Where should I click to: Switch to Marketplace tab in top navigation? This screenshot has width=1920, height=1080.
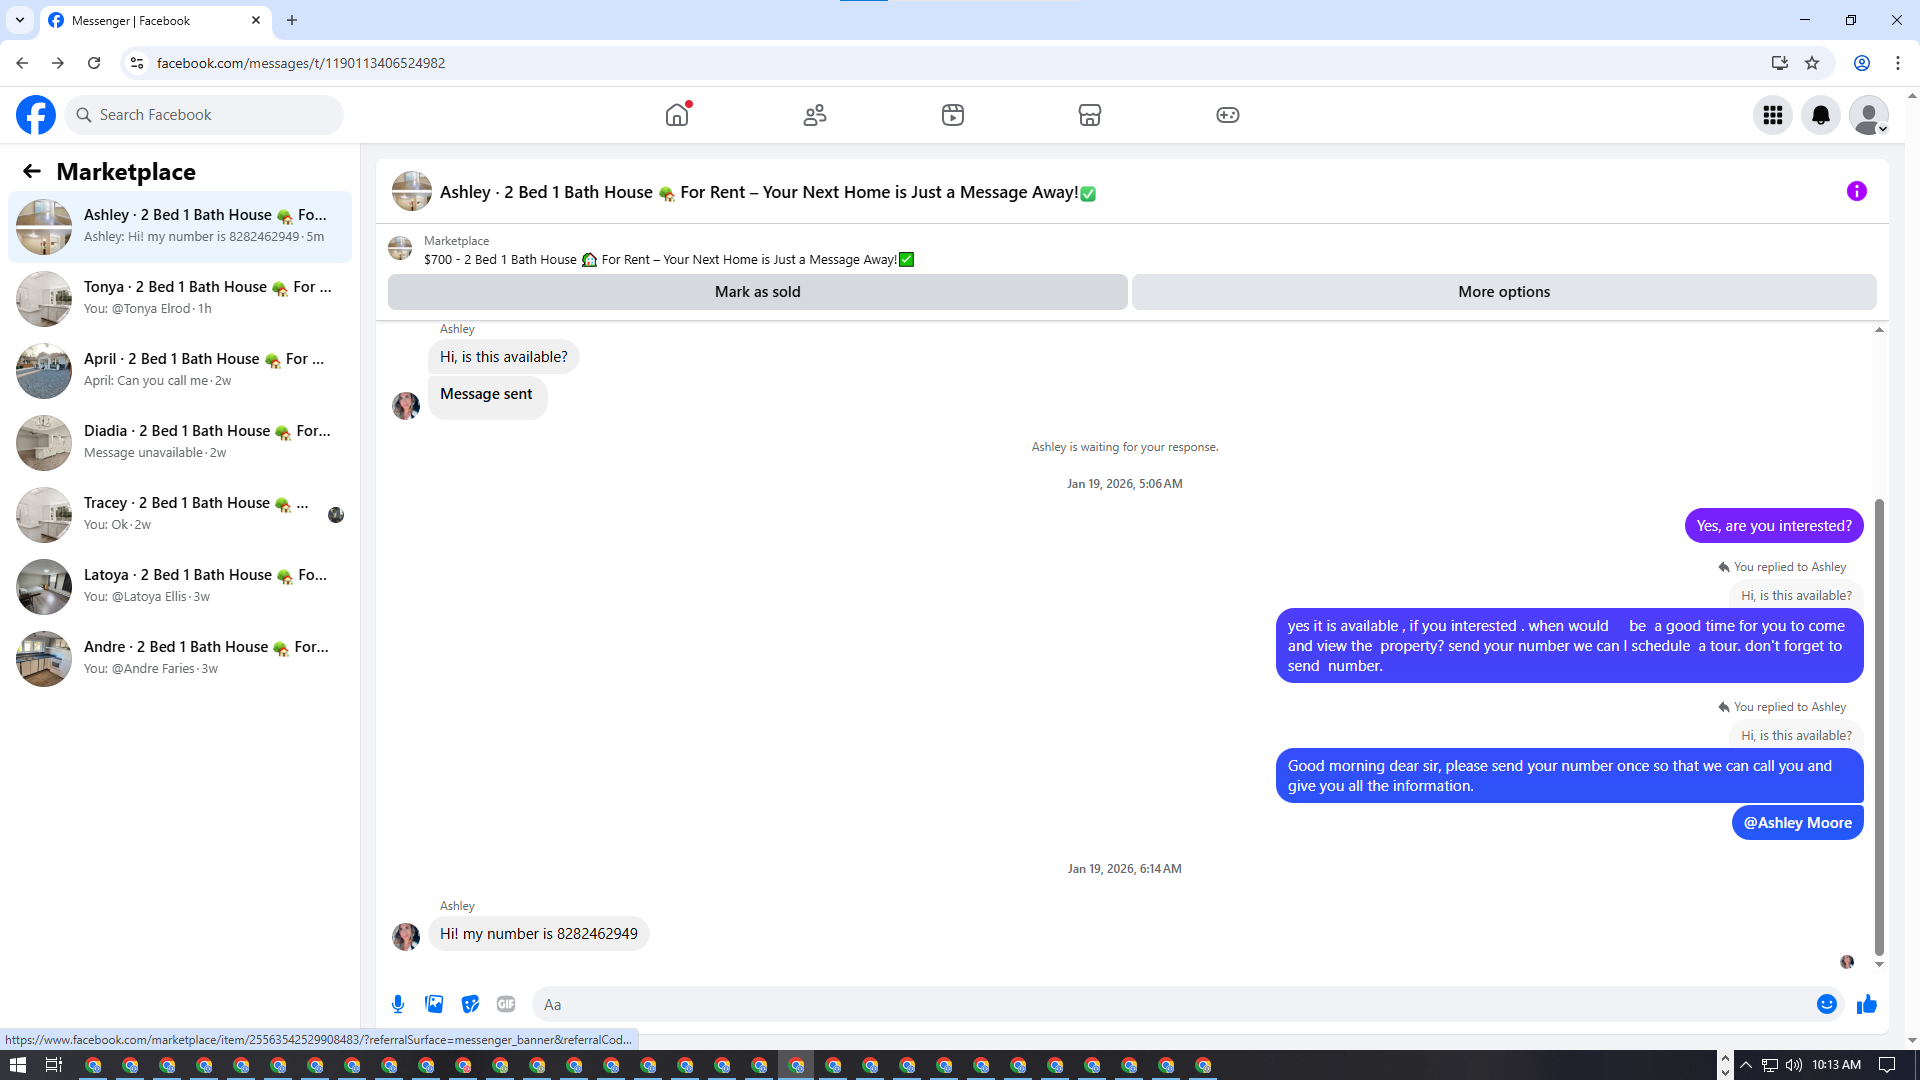[x=1089, y=115]
